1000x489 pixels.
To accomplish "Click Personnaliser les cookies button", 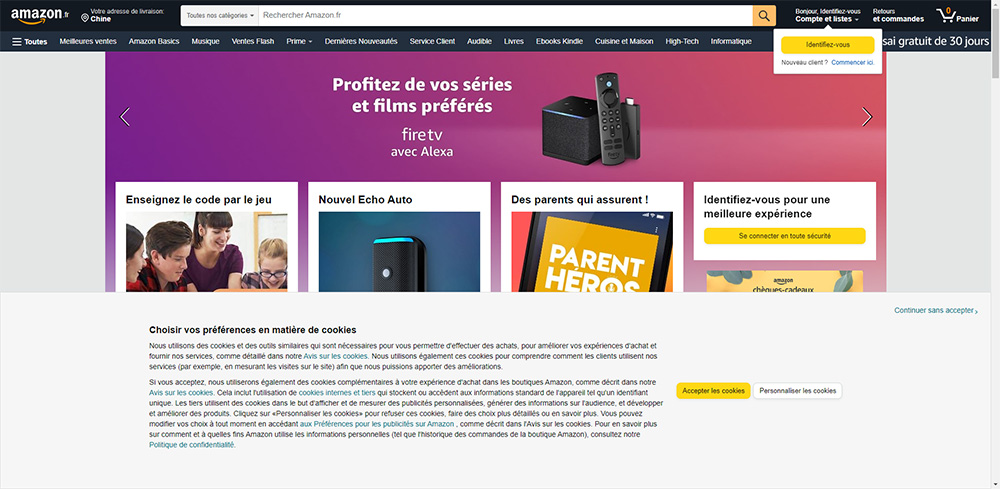I will pyautogui.click(x=797, y=391).
